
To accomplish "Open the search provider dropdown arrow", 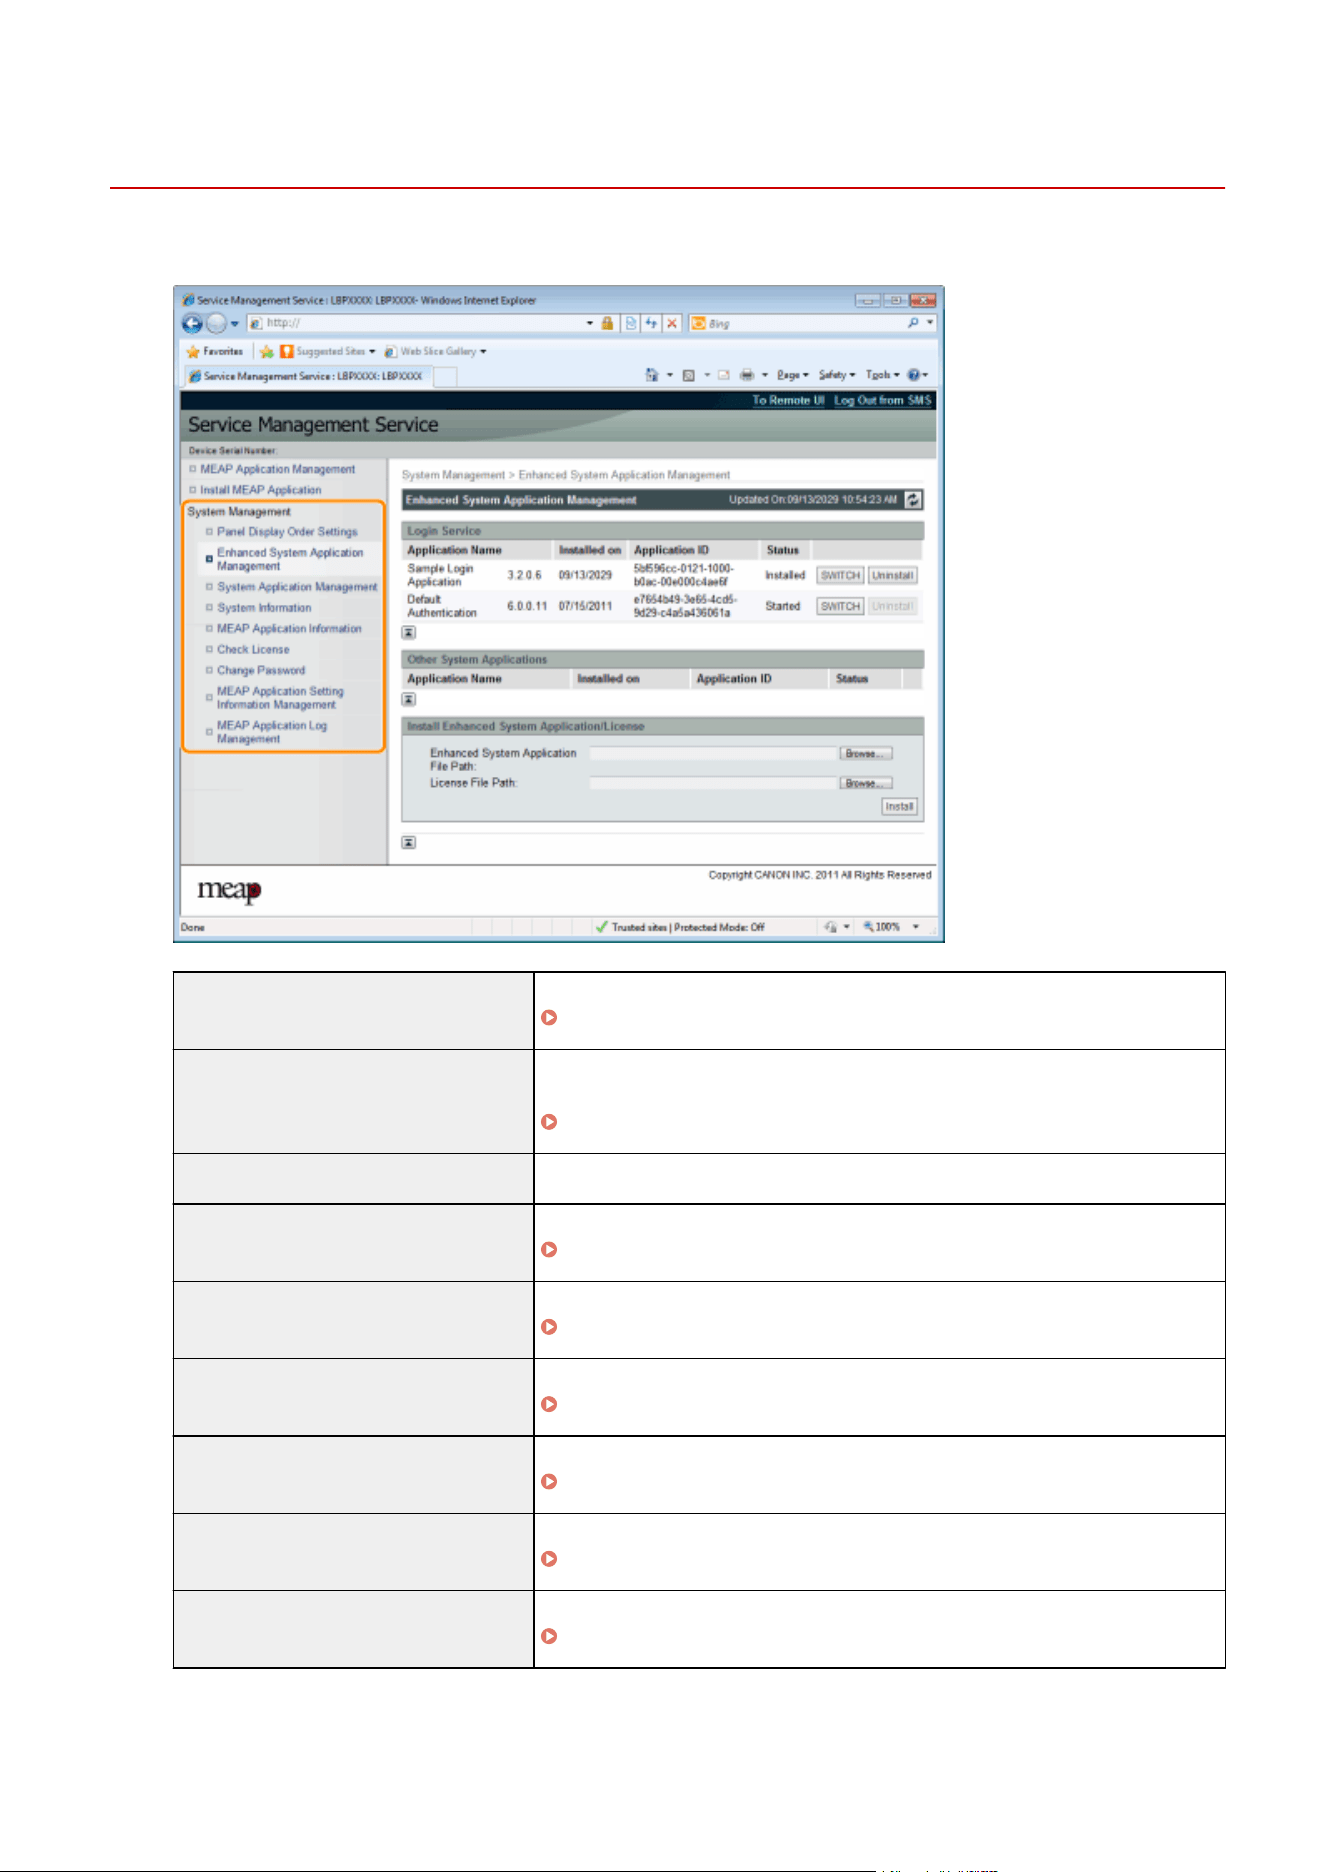I will click(930, 323).
